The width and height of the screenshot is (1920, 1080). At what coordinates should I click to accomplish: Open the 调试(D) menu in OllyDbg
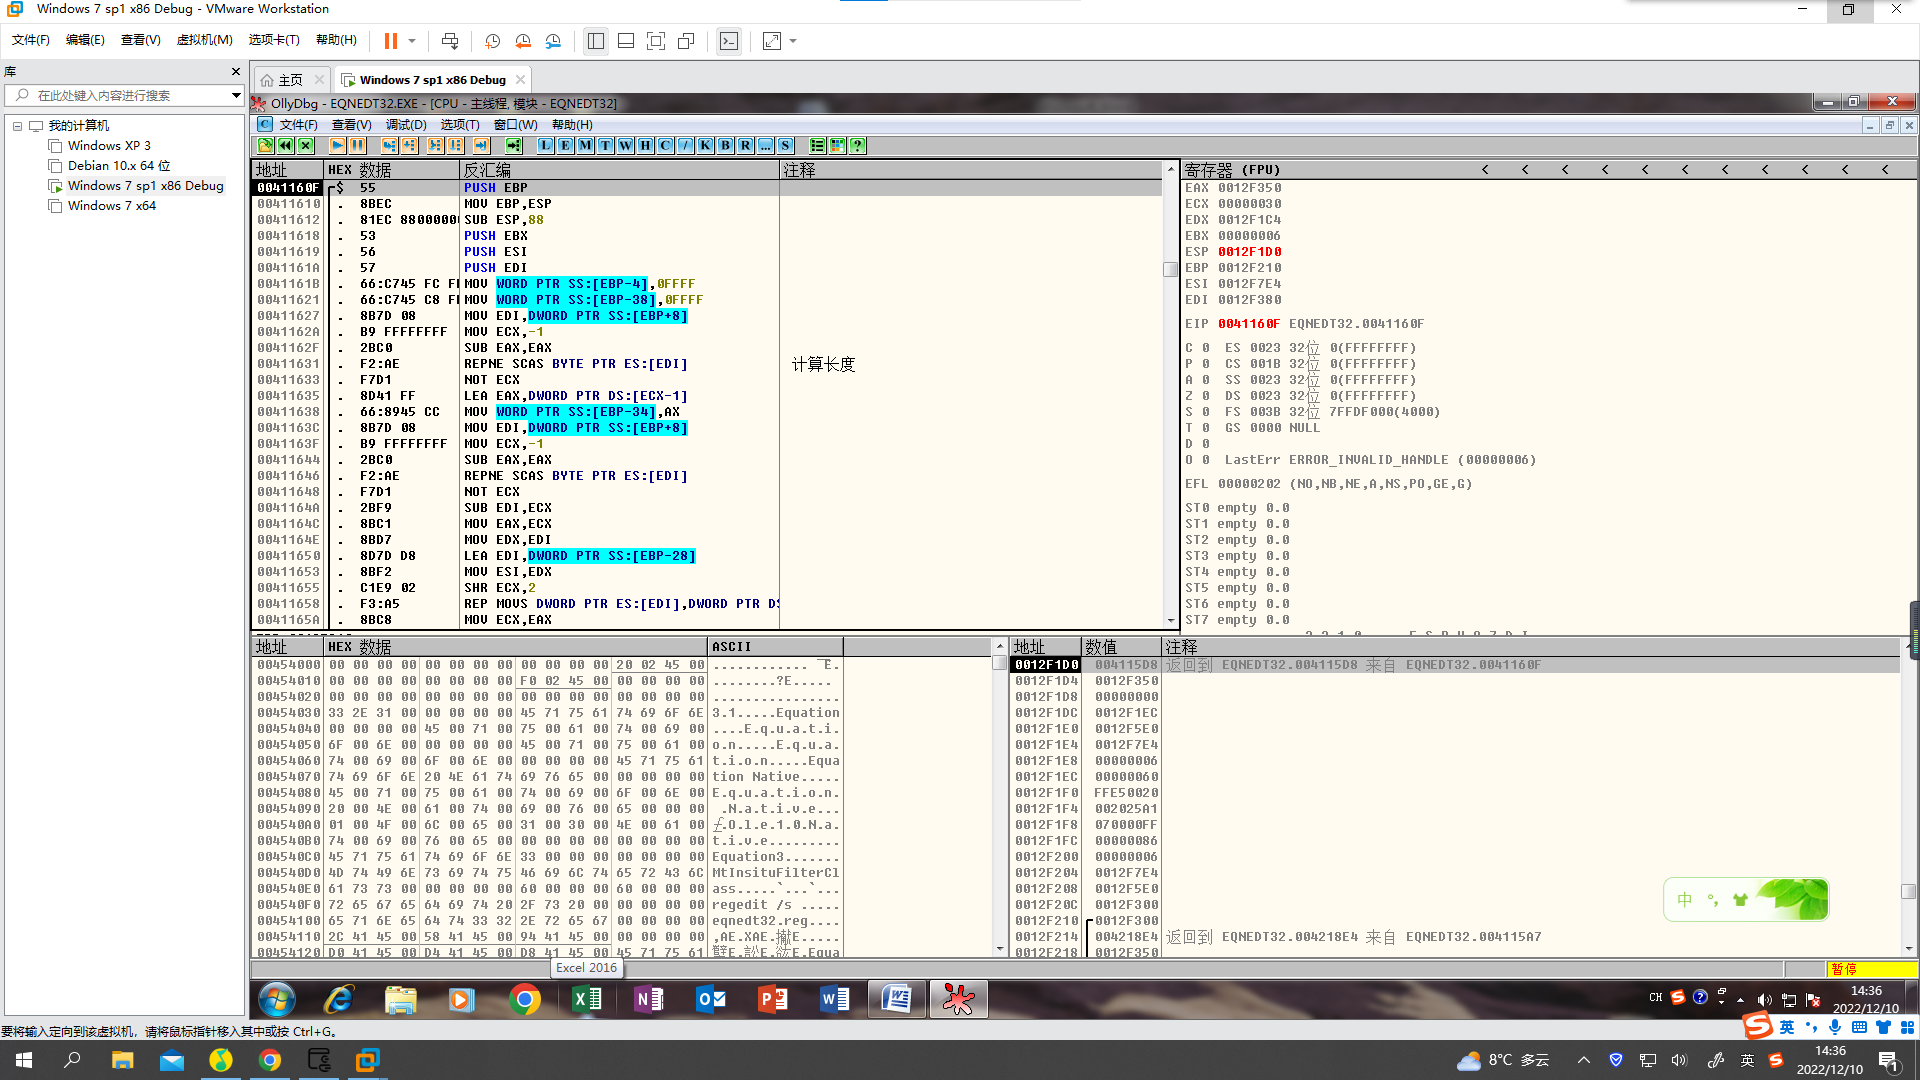tap(406, 125)
